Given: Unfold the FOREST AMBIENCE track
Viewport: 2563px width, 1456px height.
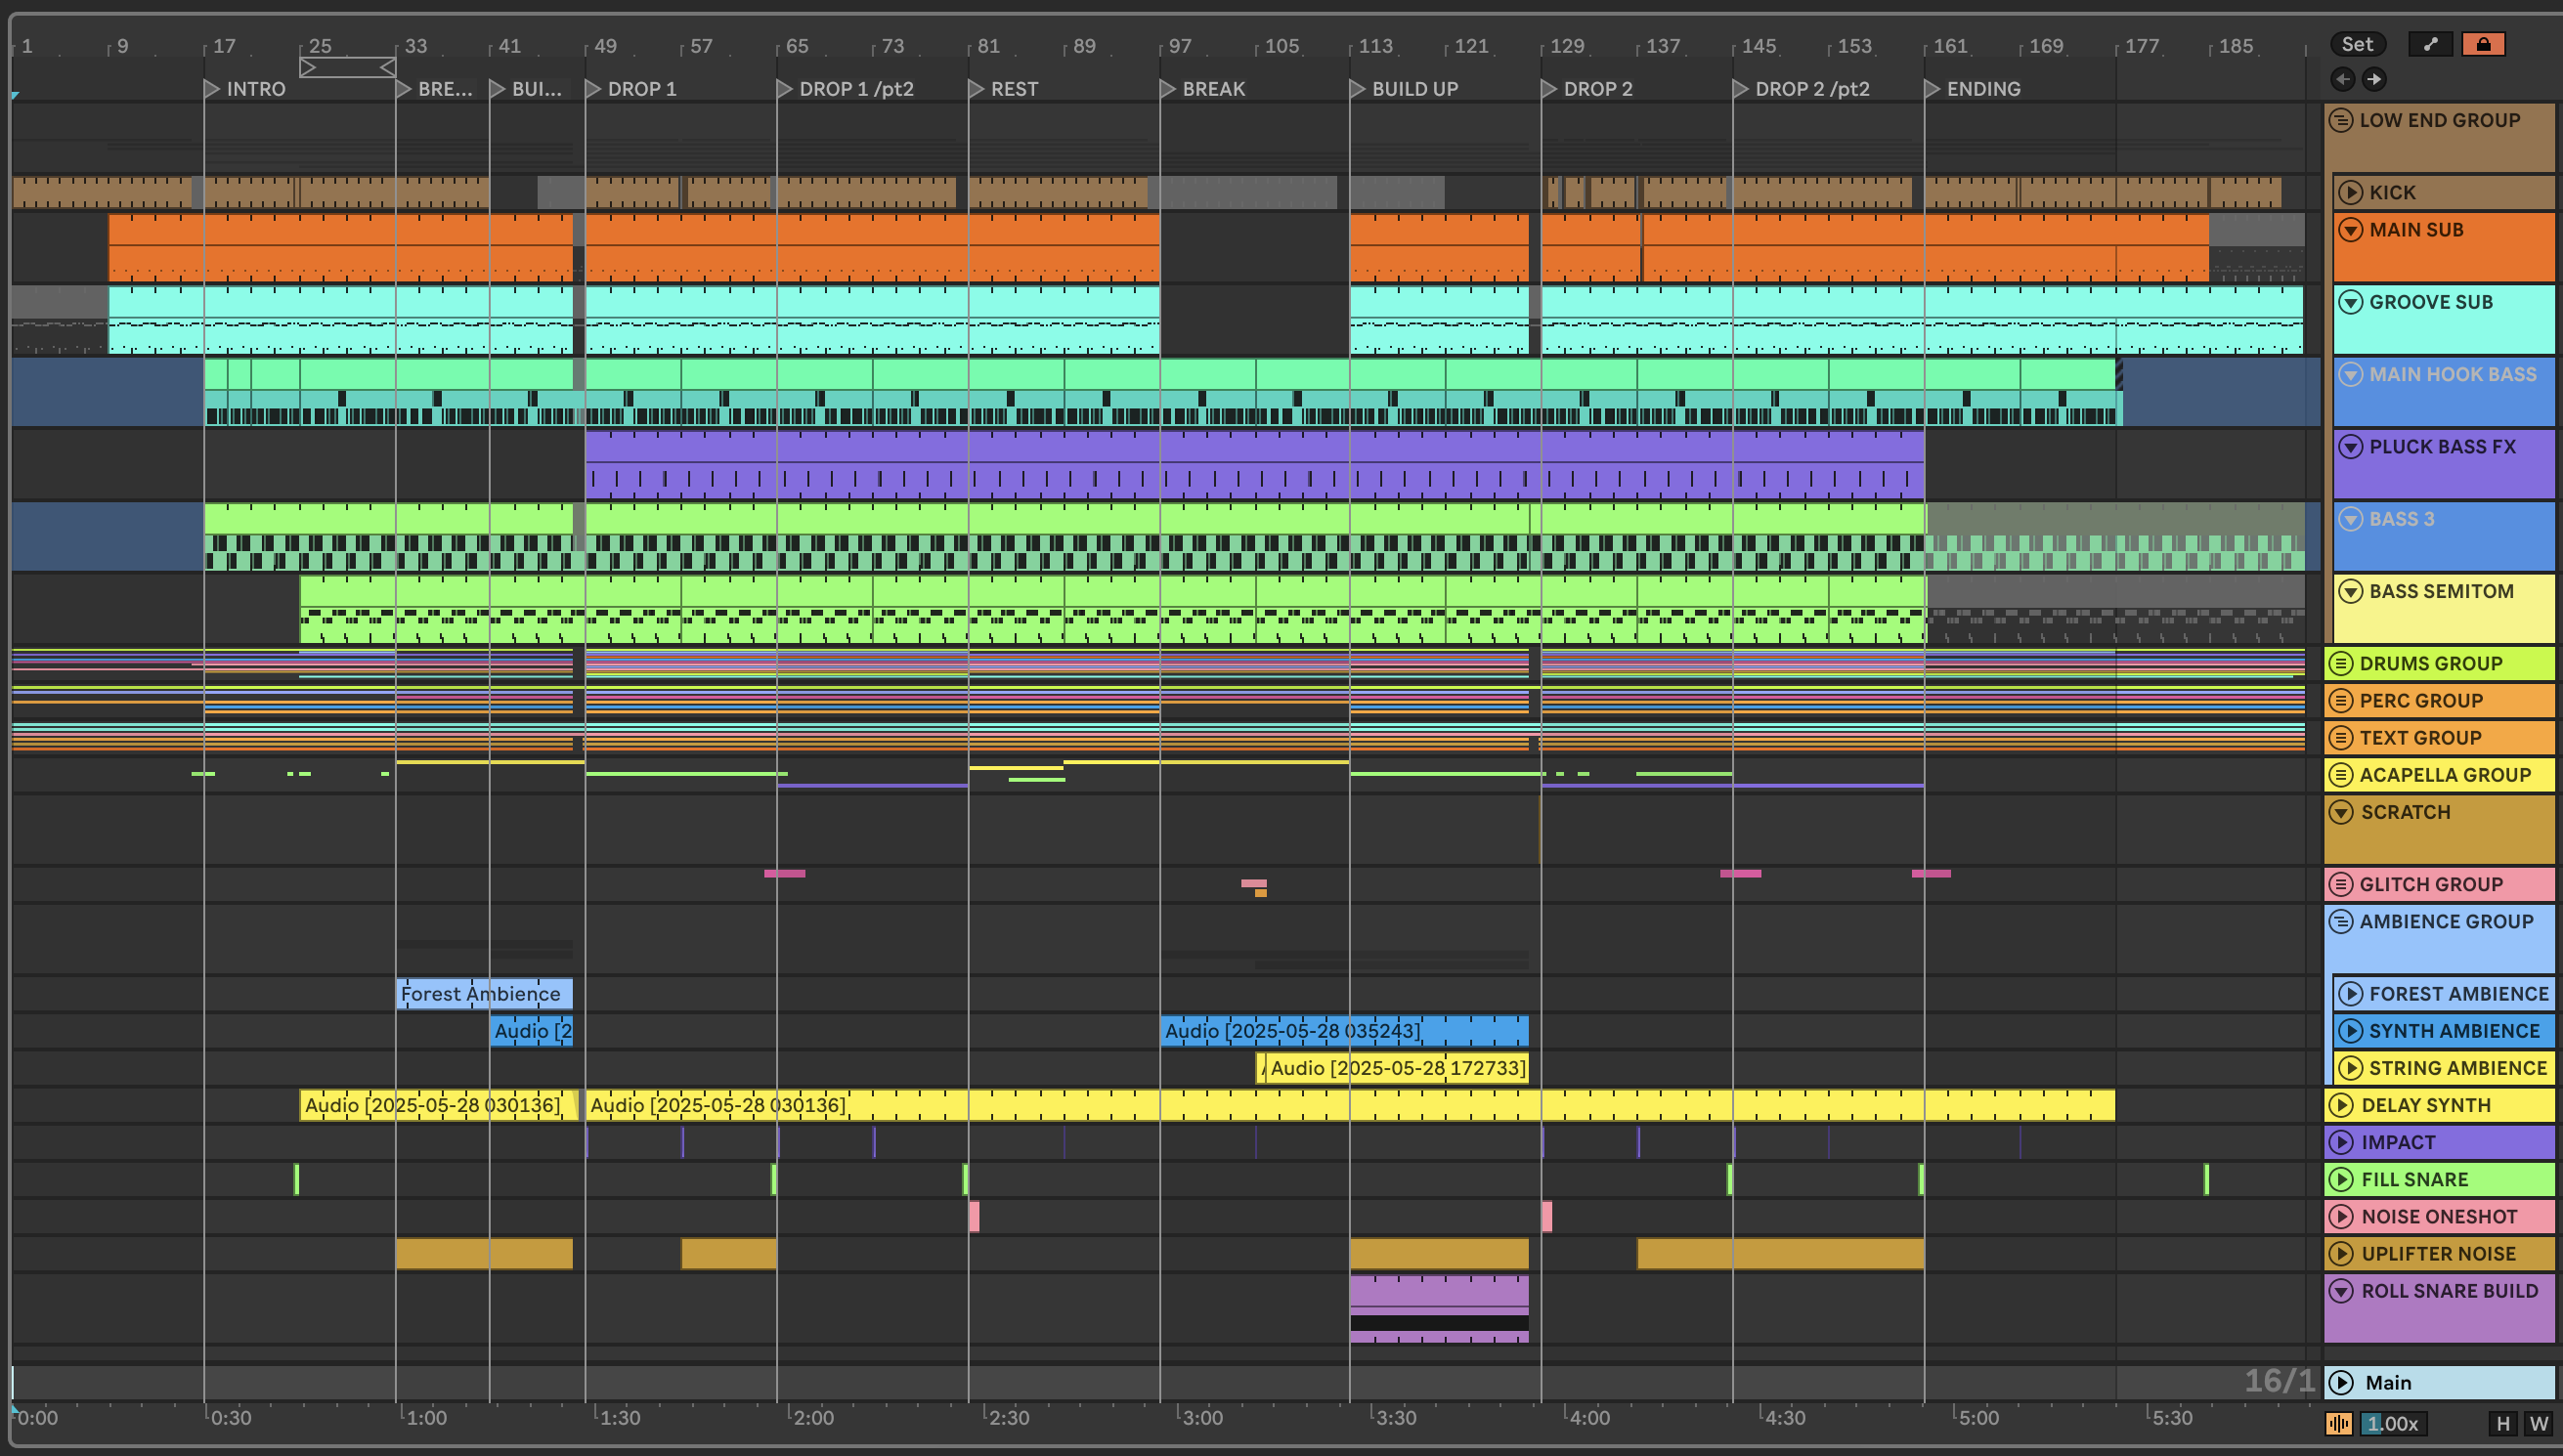Looking at the screenshot, I should tap(2351, 994).
